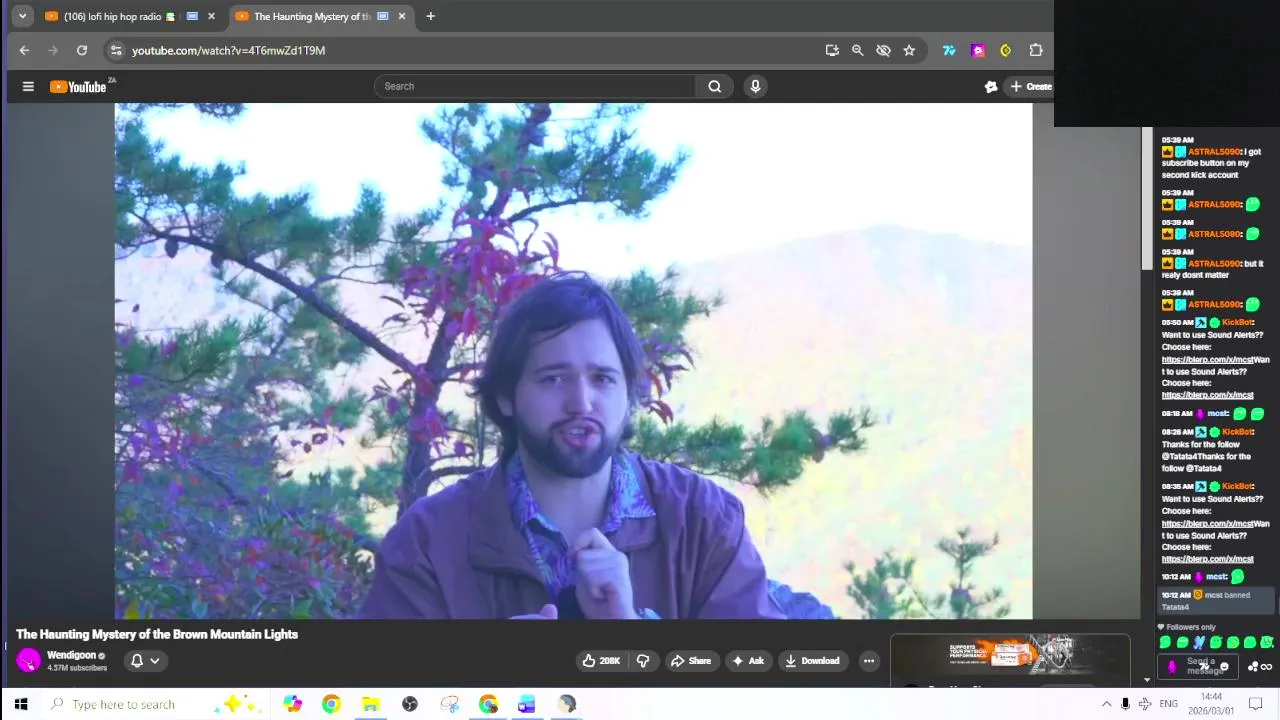
Task: Click the crossed-eye tracking protection icon
Action: point(883,50)
